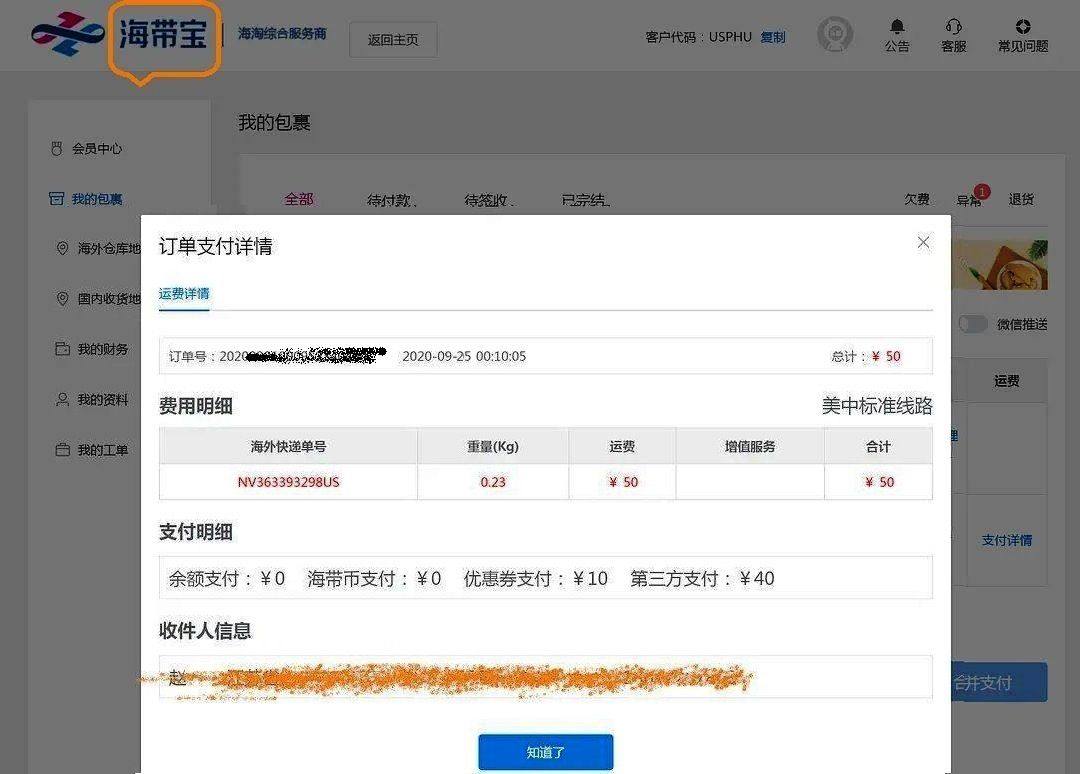
Task: Click 海淘综合服务商 tagline
Action: coord(282,33)
